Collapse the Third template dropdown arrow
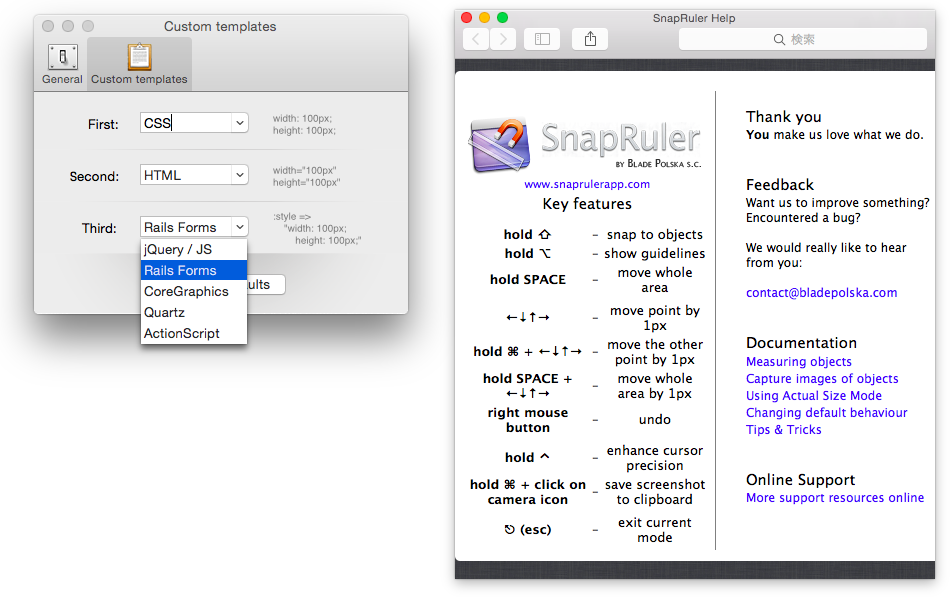950x603 pixels. point(240,227)
